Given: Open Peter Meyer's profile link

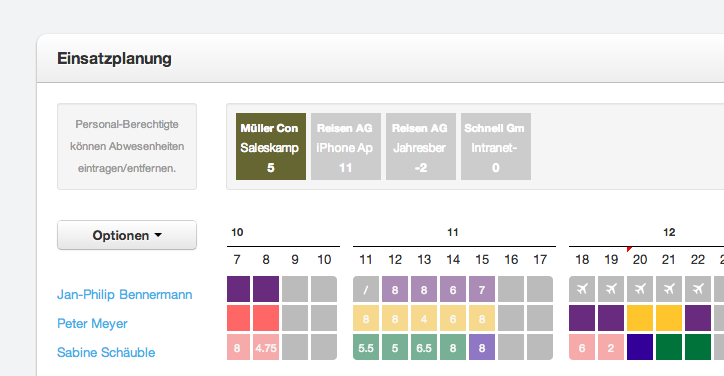Looking at the screenshot, I should (92, 323).
